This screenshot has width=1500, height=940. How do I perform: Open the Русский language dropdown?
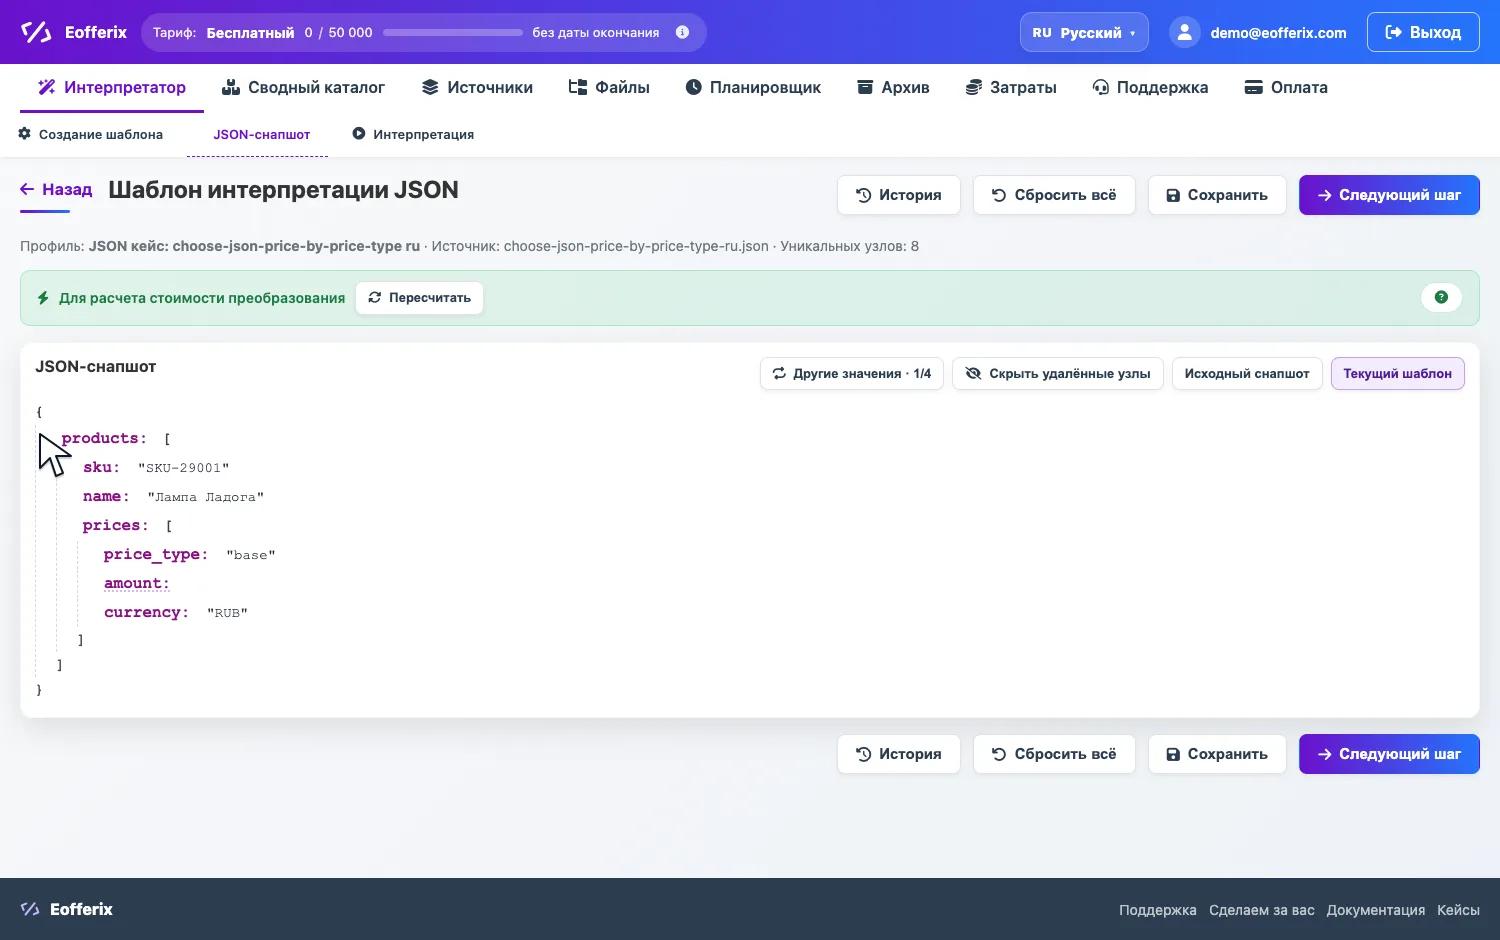tap(1084, 32)
